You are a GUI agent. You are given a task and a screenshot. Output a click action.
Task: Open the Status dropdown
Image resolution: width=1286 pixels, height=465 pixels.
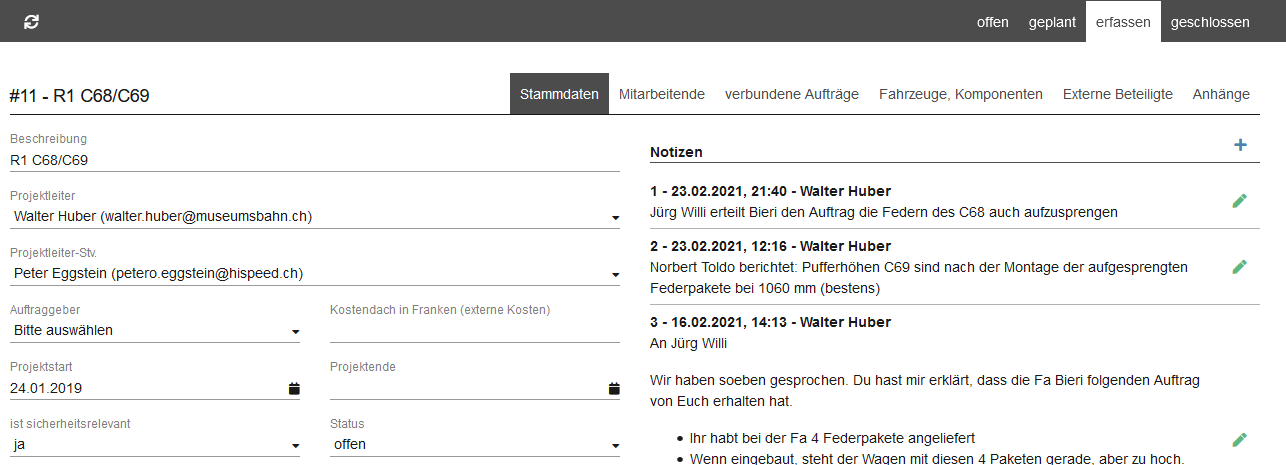475,445
